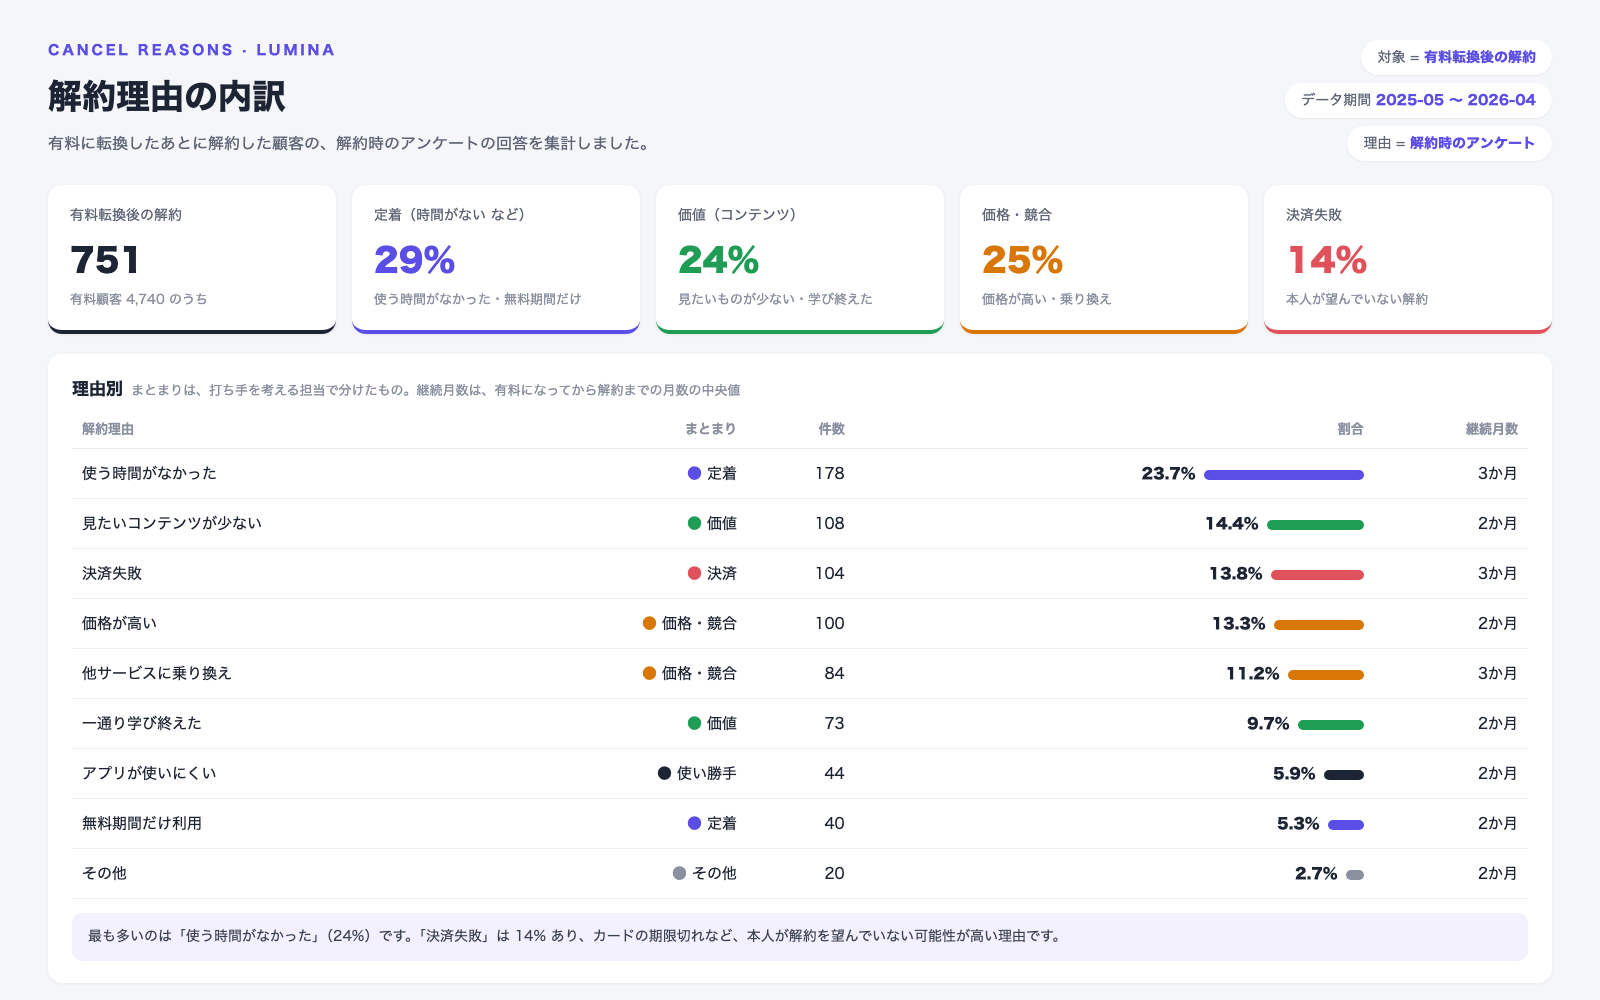Click the 解約理由 column header
This screenshot has height=1000, width=1600.
(108, 429)
